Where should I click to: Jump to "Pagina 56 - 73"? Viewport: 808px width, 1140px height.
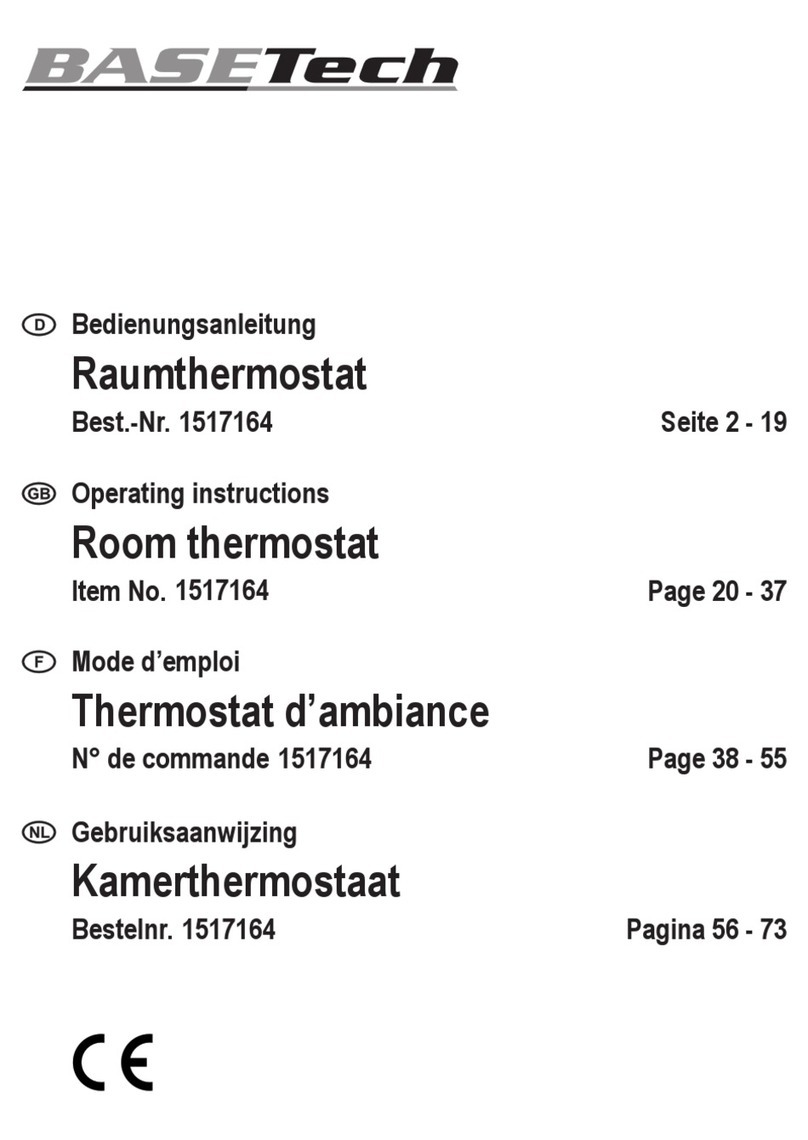(706, 929)
